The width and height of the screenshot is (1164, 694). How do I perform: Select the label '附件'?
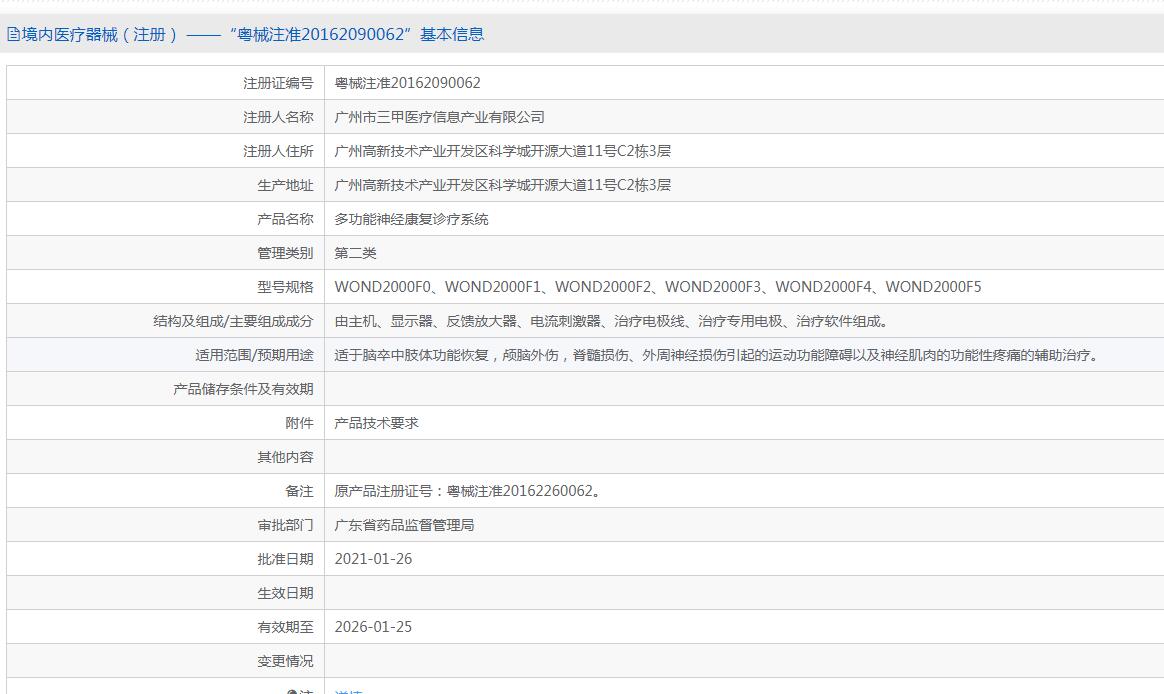click(300, 423)
